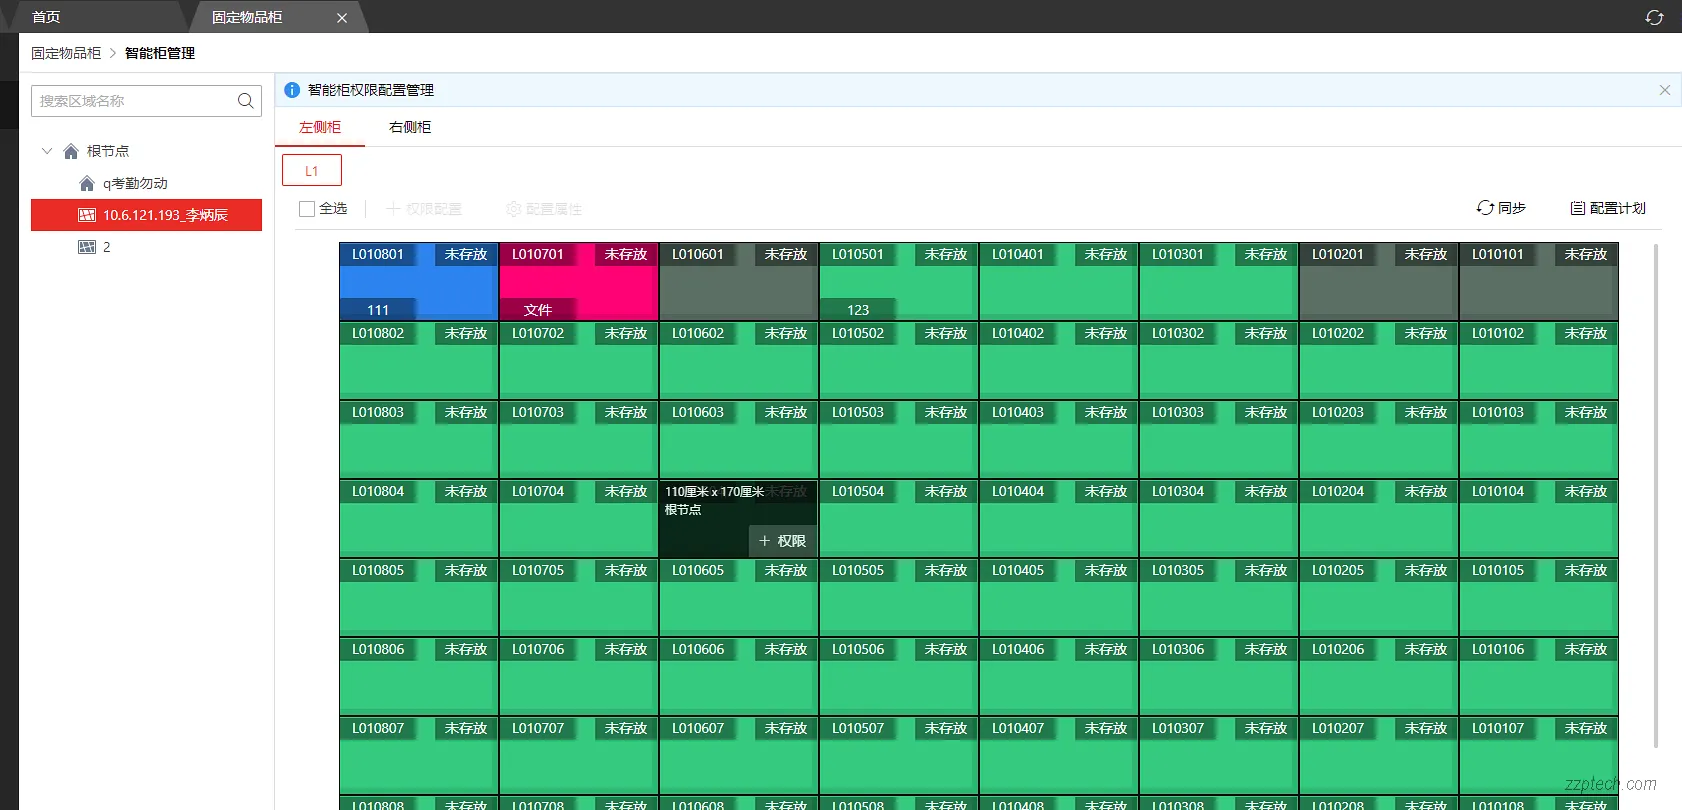1682x810 pixels.
Task: Select blue cell L010801
Action: (419, 282)
